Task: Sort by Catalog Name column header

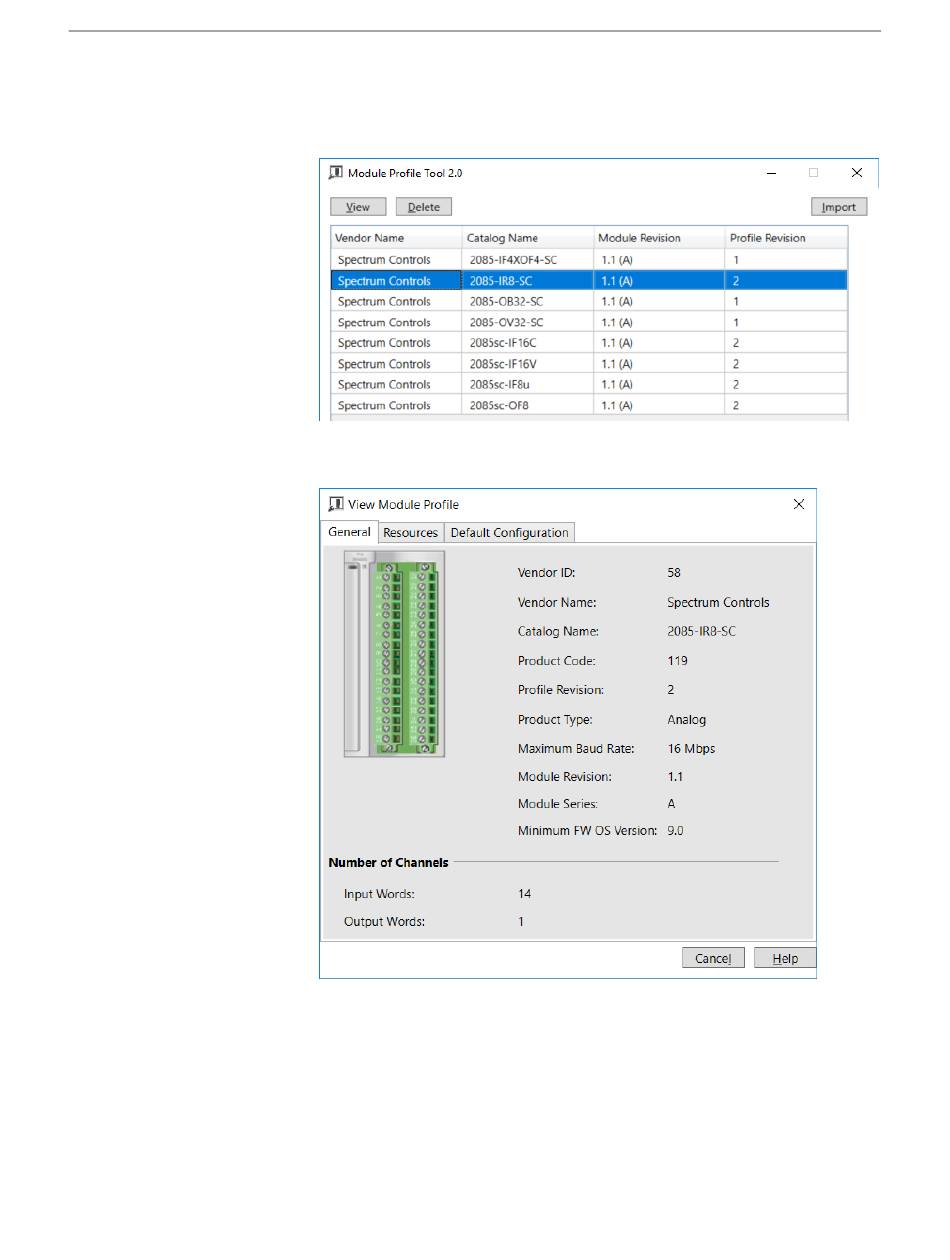Action: click(x=526, y=238)
